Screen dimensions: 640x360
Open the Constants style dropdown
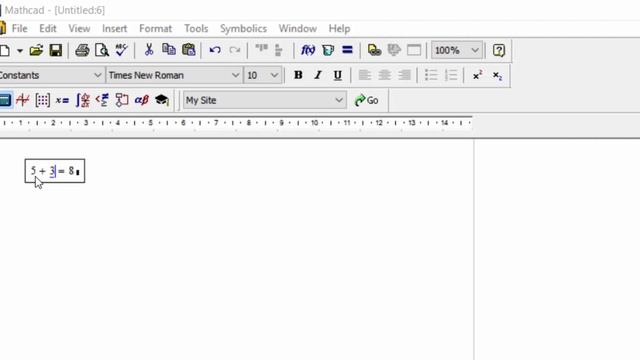pos(51,76)
